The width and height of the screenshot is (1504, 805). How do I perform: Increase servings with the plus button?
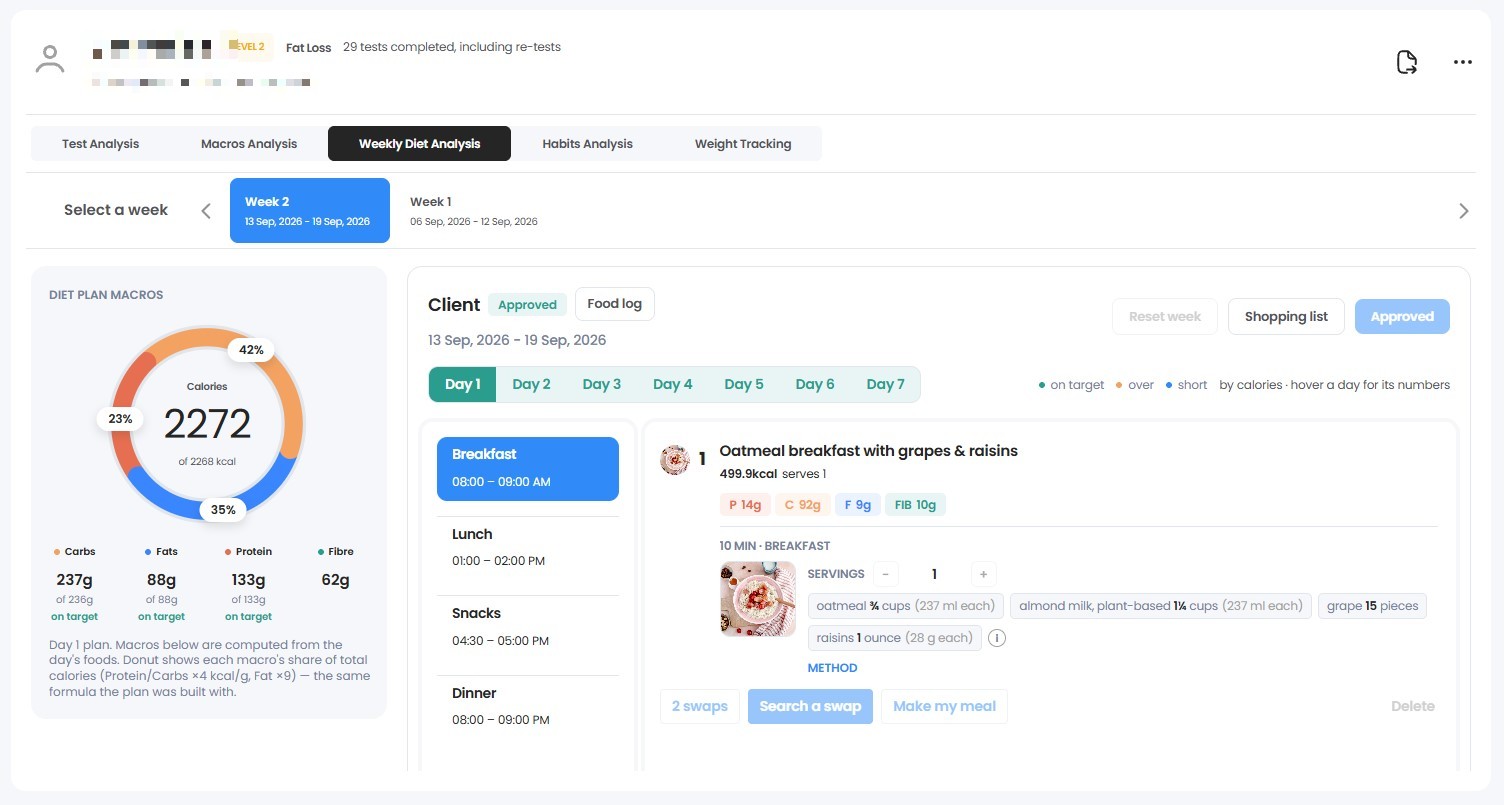[x=983, y=574]
